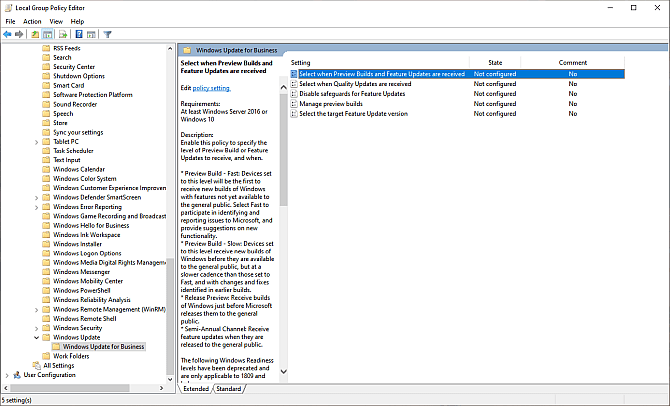Select the Work Folders tree item
Screen dimensions: 670x406
71,356
